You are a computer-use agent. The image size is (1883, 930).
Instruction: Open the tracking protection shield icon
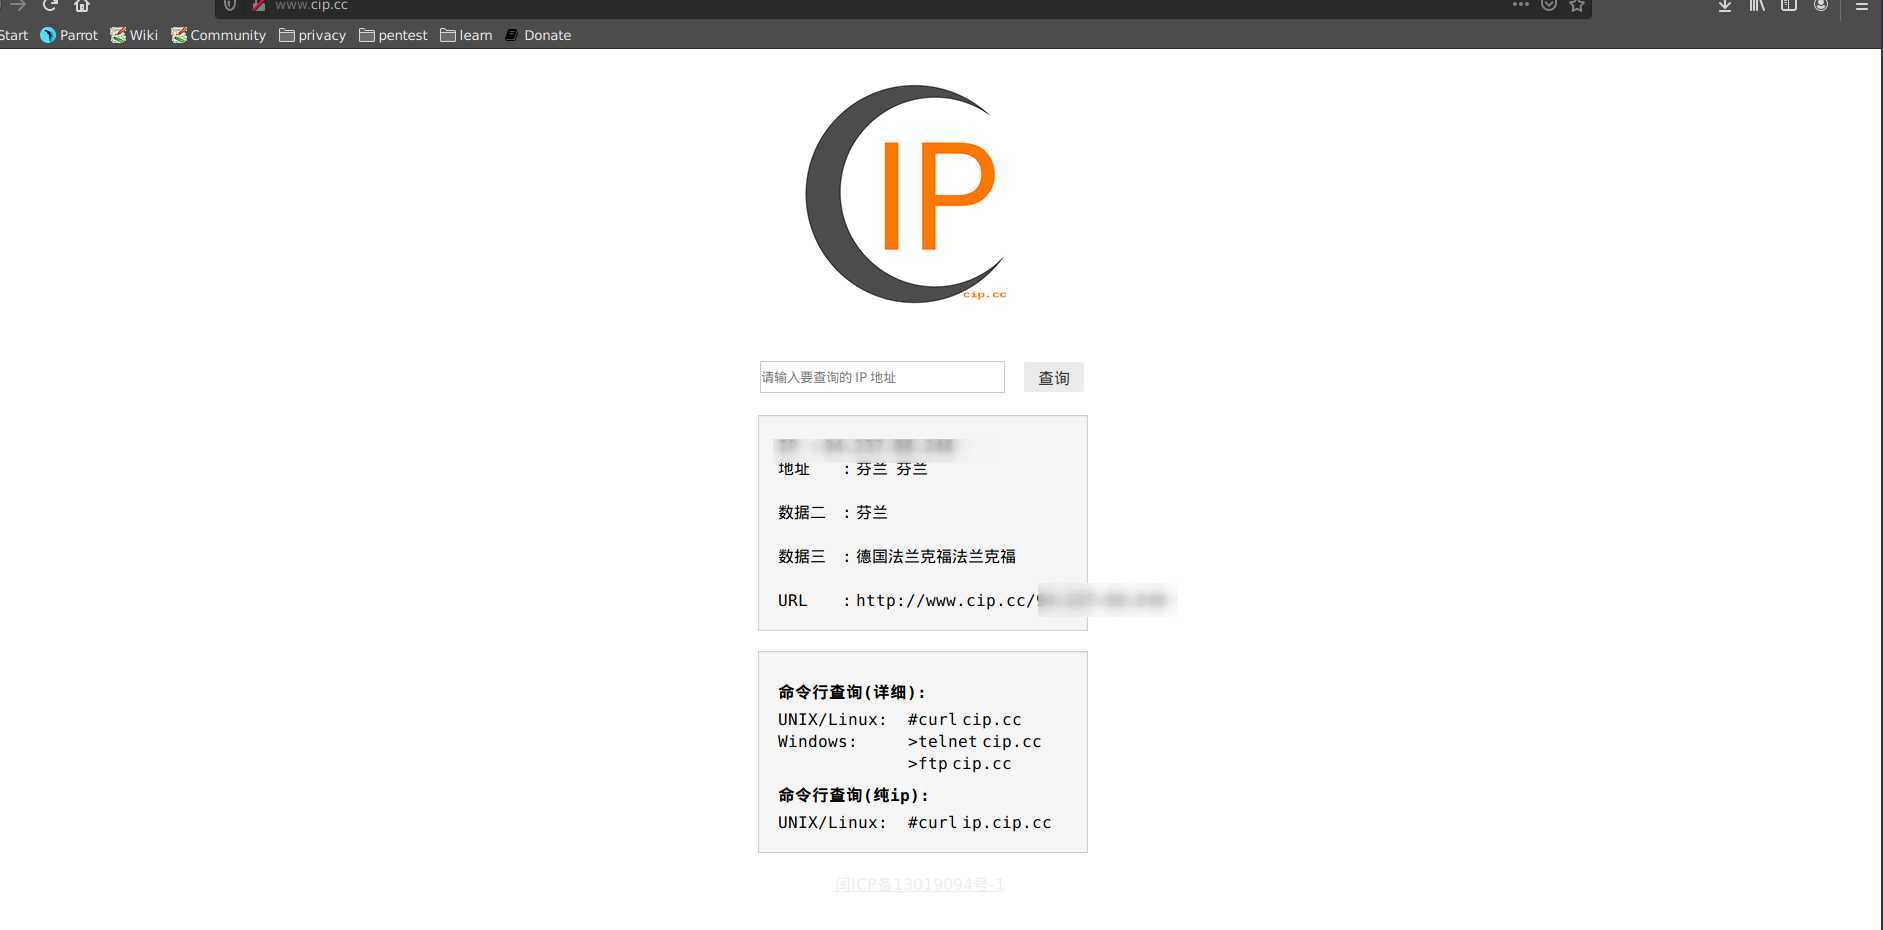pyautogui.click(x=230, y=5)
